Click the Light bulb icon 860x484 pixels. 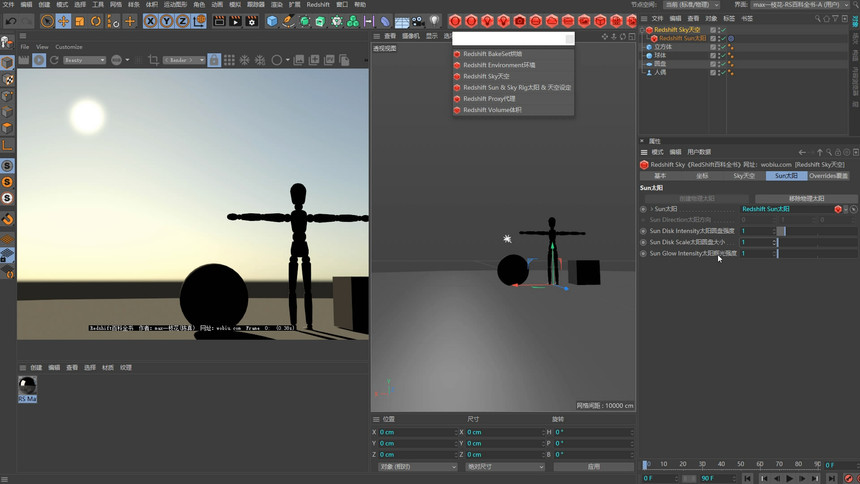(434, 21)
